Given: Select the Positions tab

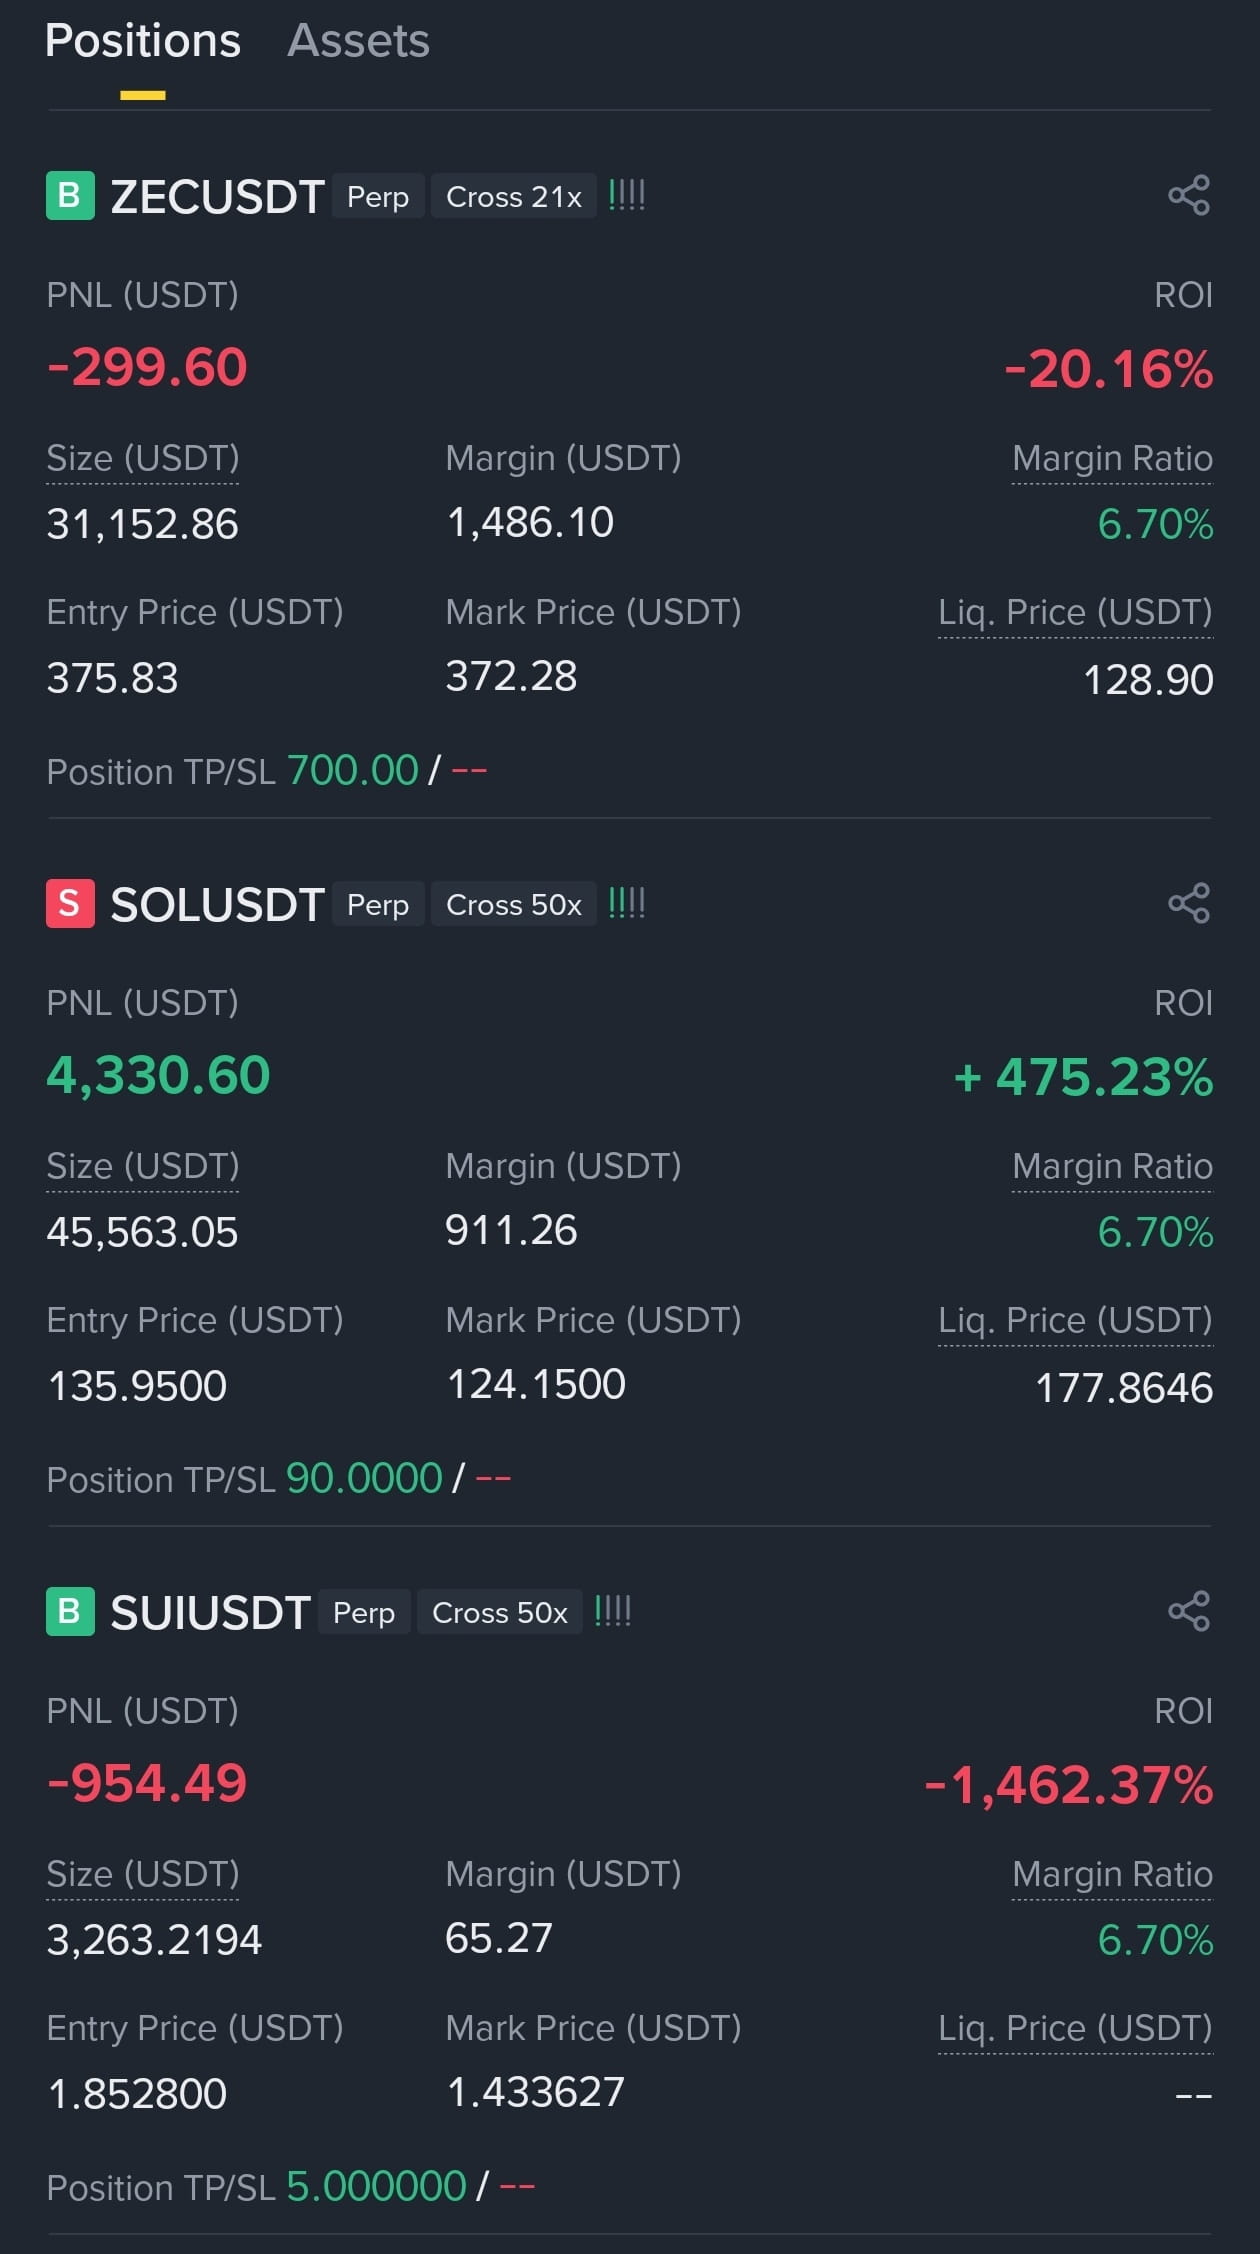Looking at the screenshot, I should click(x=143, y=41).
